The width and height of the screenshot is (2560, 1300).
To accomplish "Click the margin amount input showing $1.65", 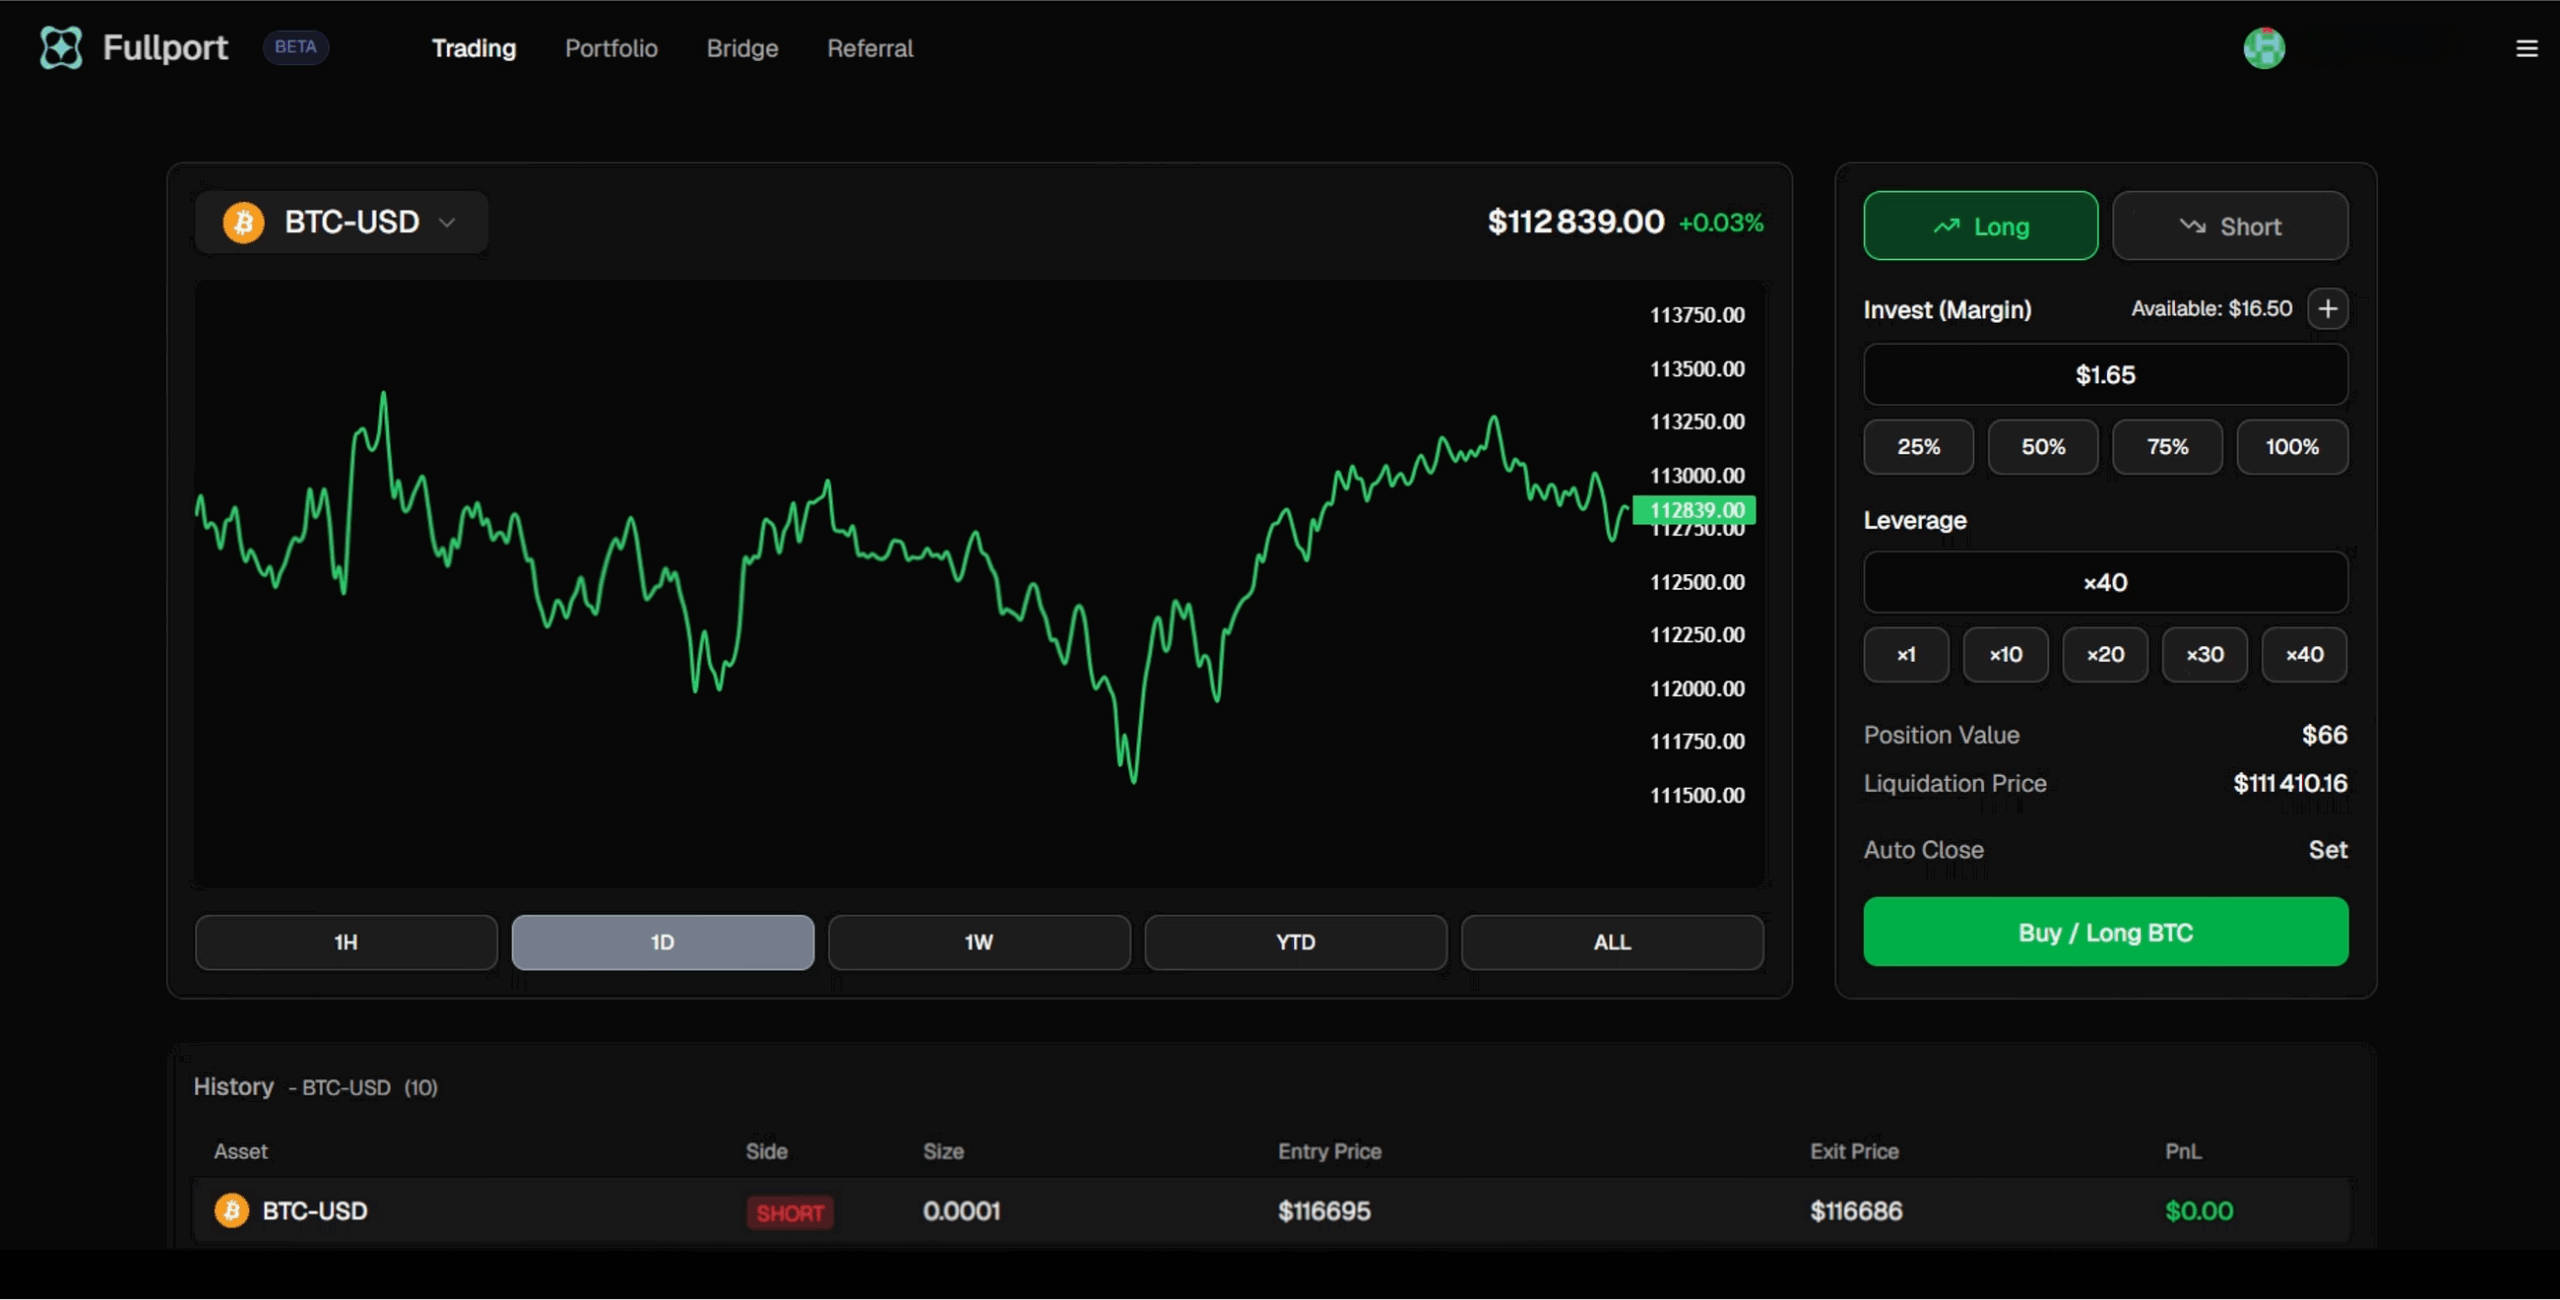I will point(2104,374).
